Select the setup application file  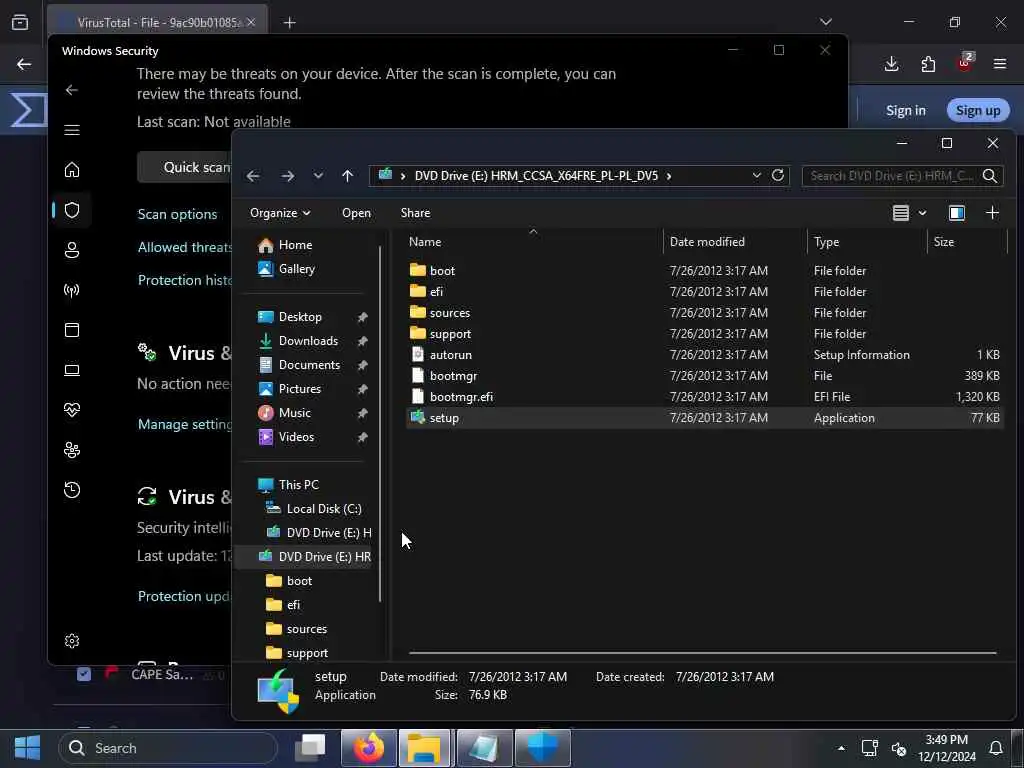point(704,418)
